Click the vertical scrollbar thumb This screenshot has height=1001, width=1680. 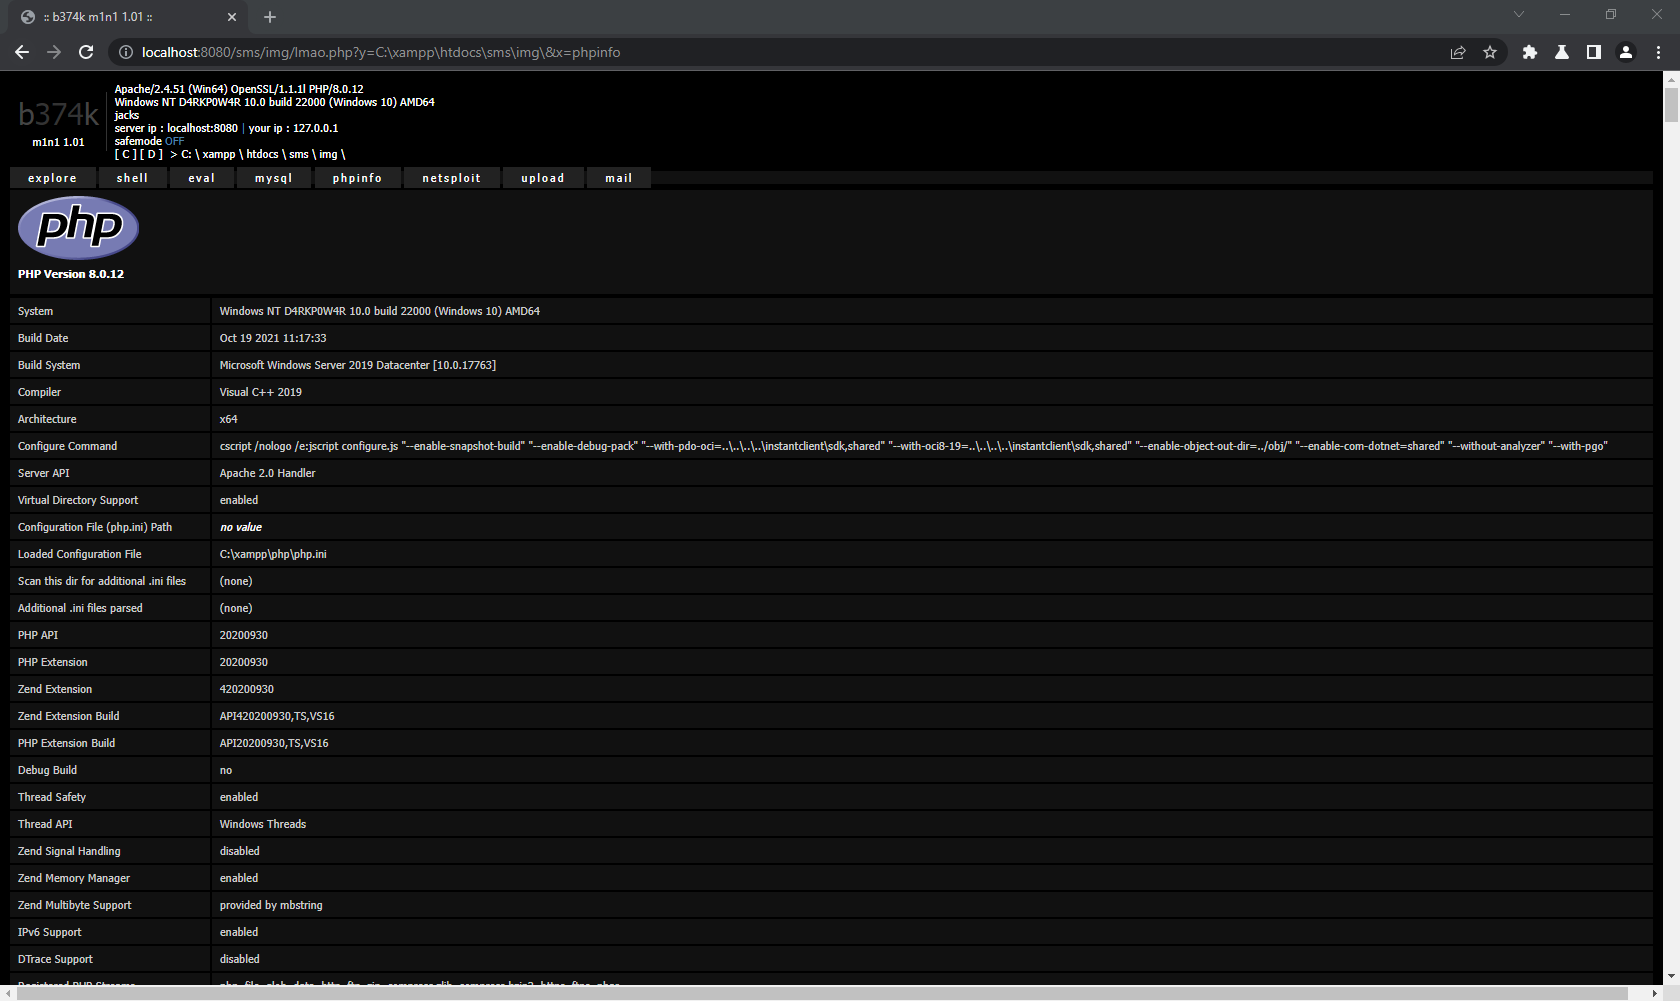(x=1671, y=105)
